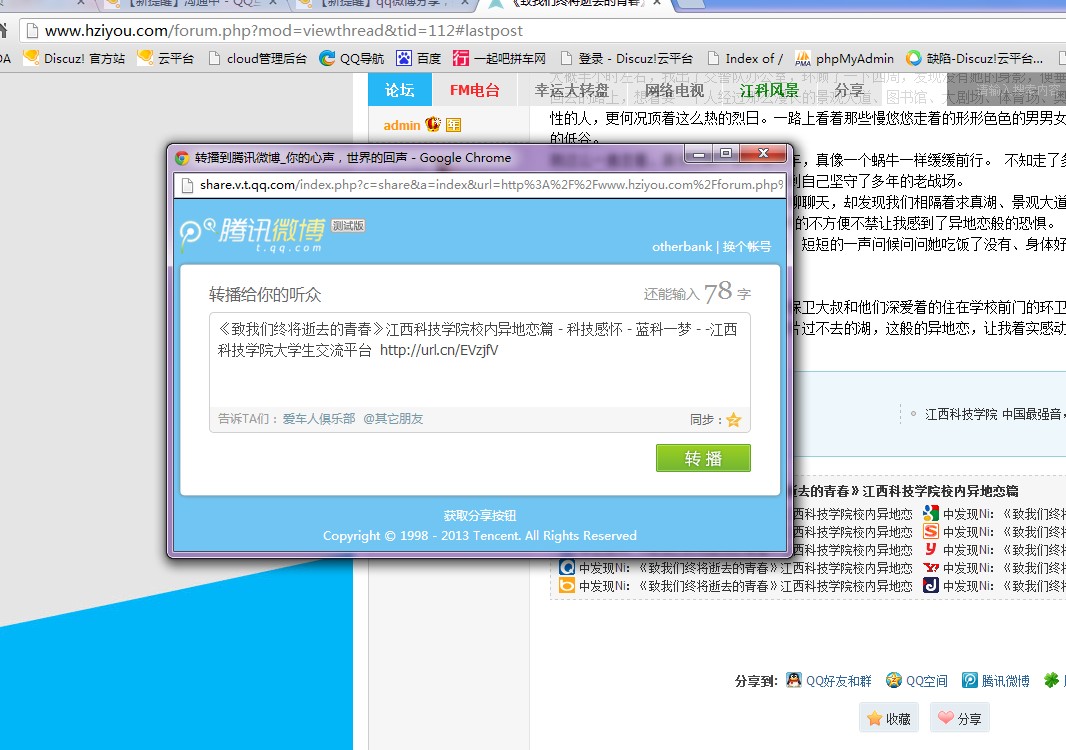The height and width of the screenshot is (750, 1066).
Task: Open the QQ导航 bookmark
Action: (x=351, y=58)
